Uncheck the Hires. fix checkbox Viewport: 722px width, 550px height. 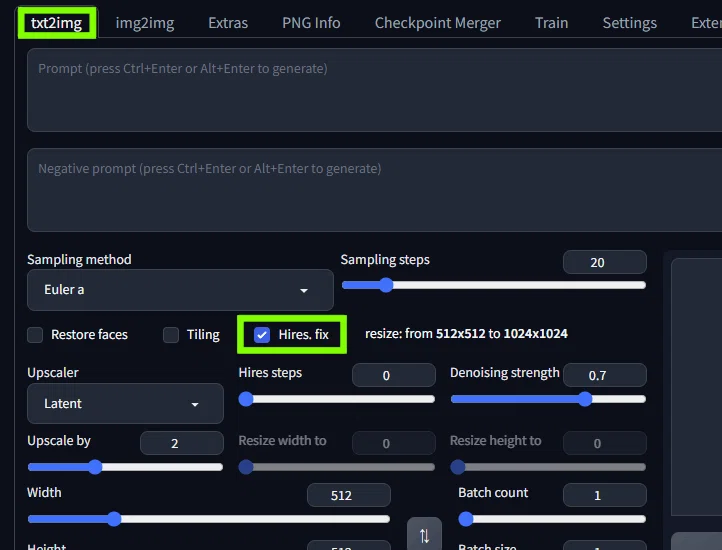click(x=262, y=335)
